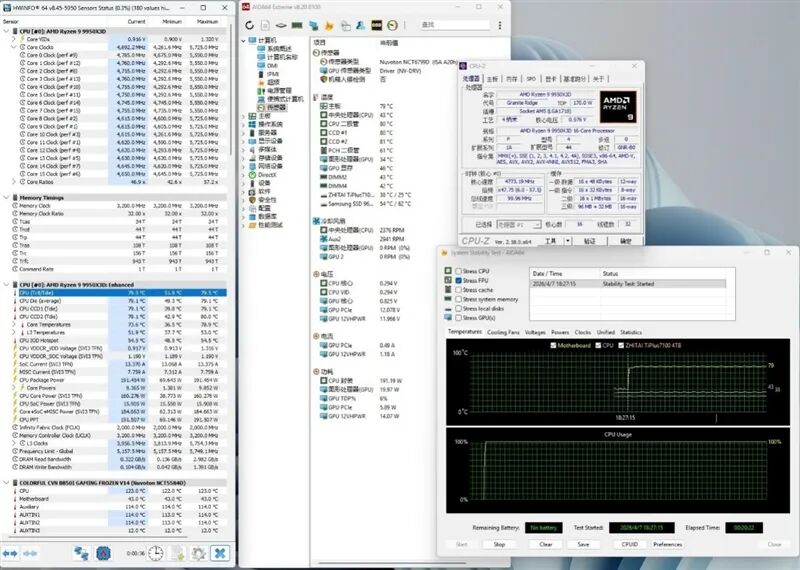Screen dimensions: 800x570
Task: Enable Stress local disks checkbox
Action: (458, 308)
